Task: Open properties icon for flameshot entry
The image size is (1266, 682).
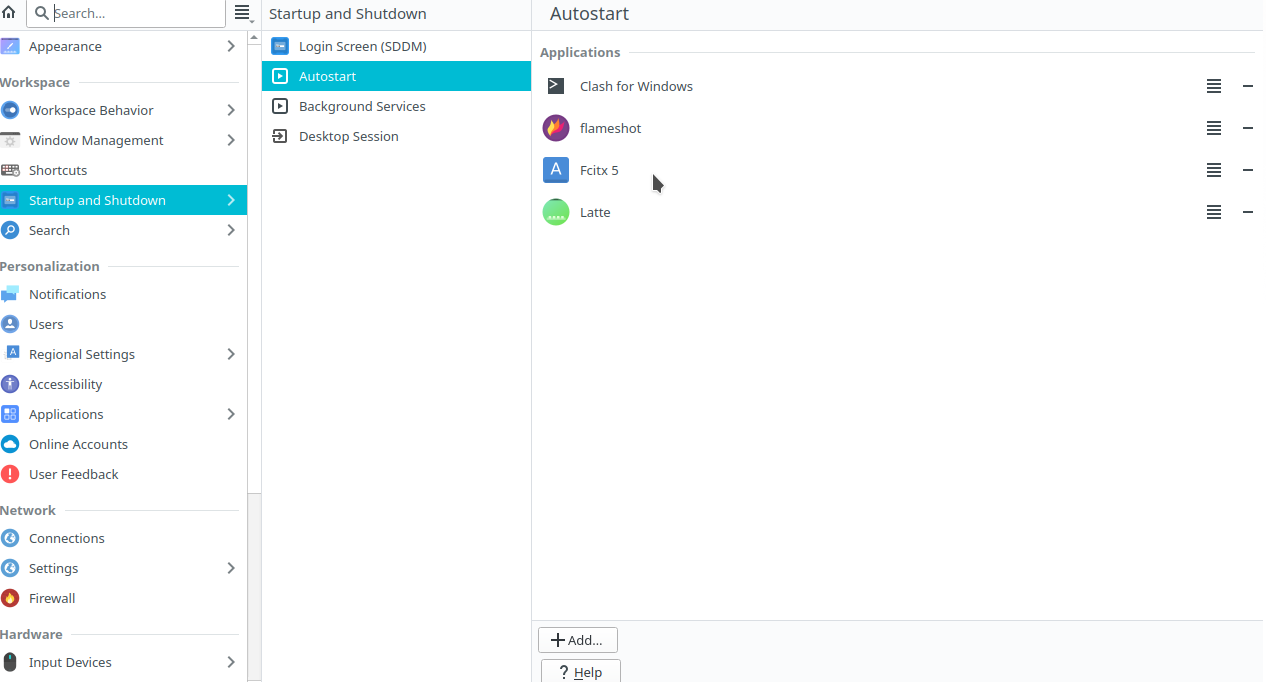Action: (x=1213, y=128)
